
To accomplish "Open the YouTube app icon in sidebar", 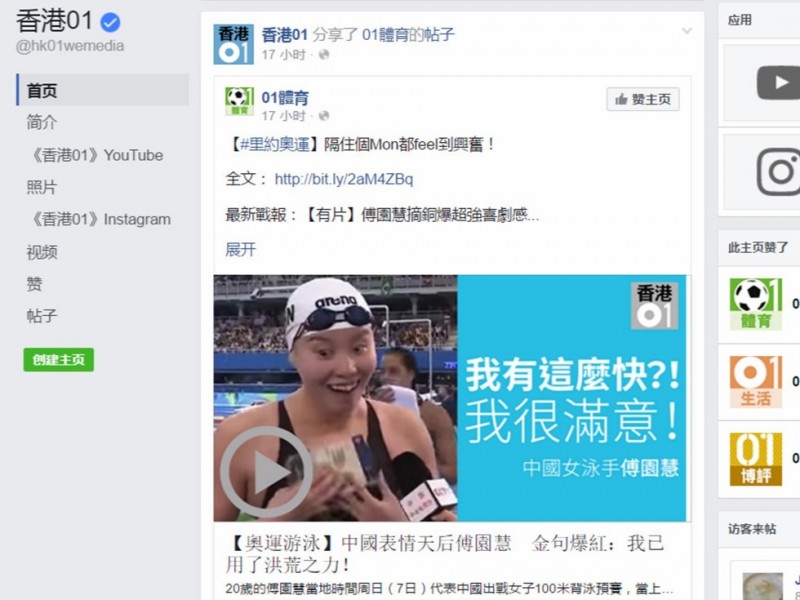I will click(778, 82).
